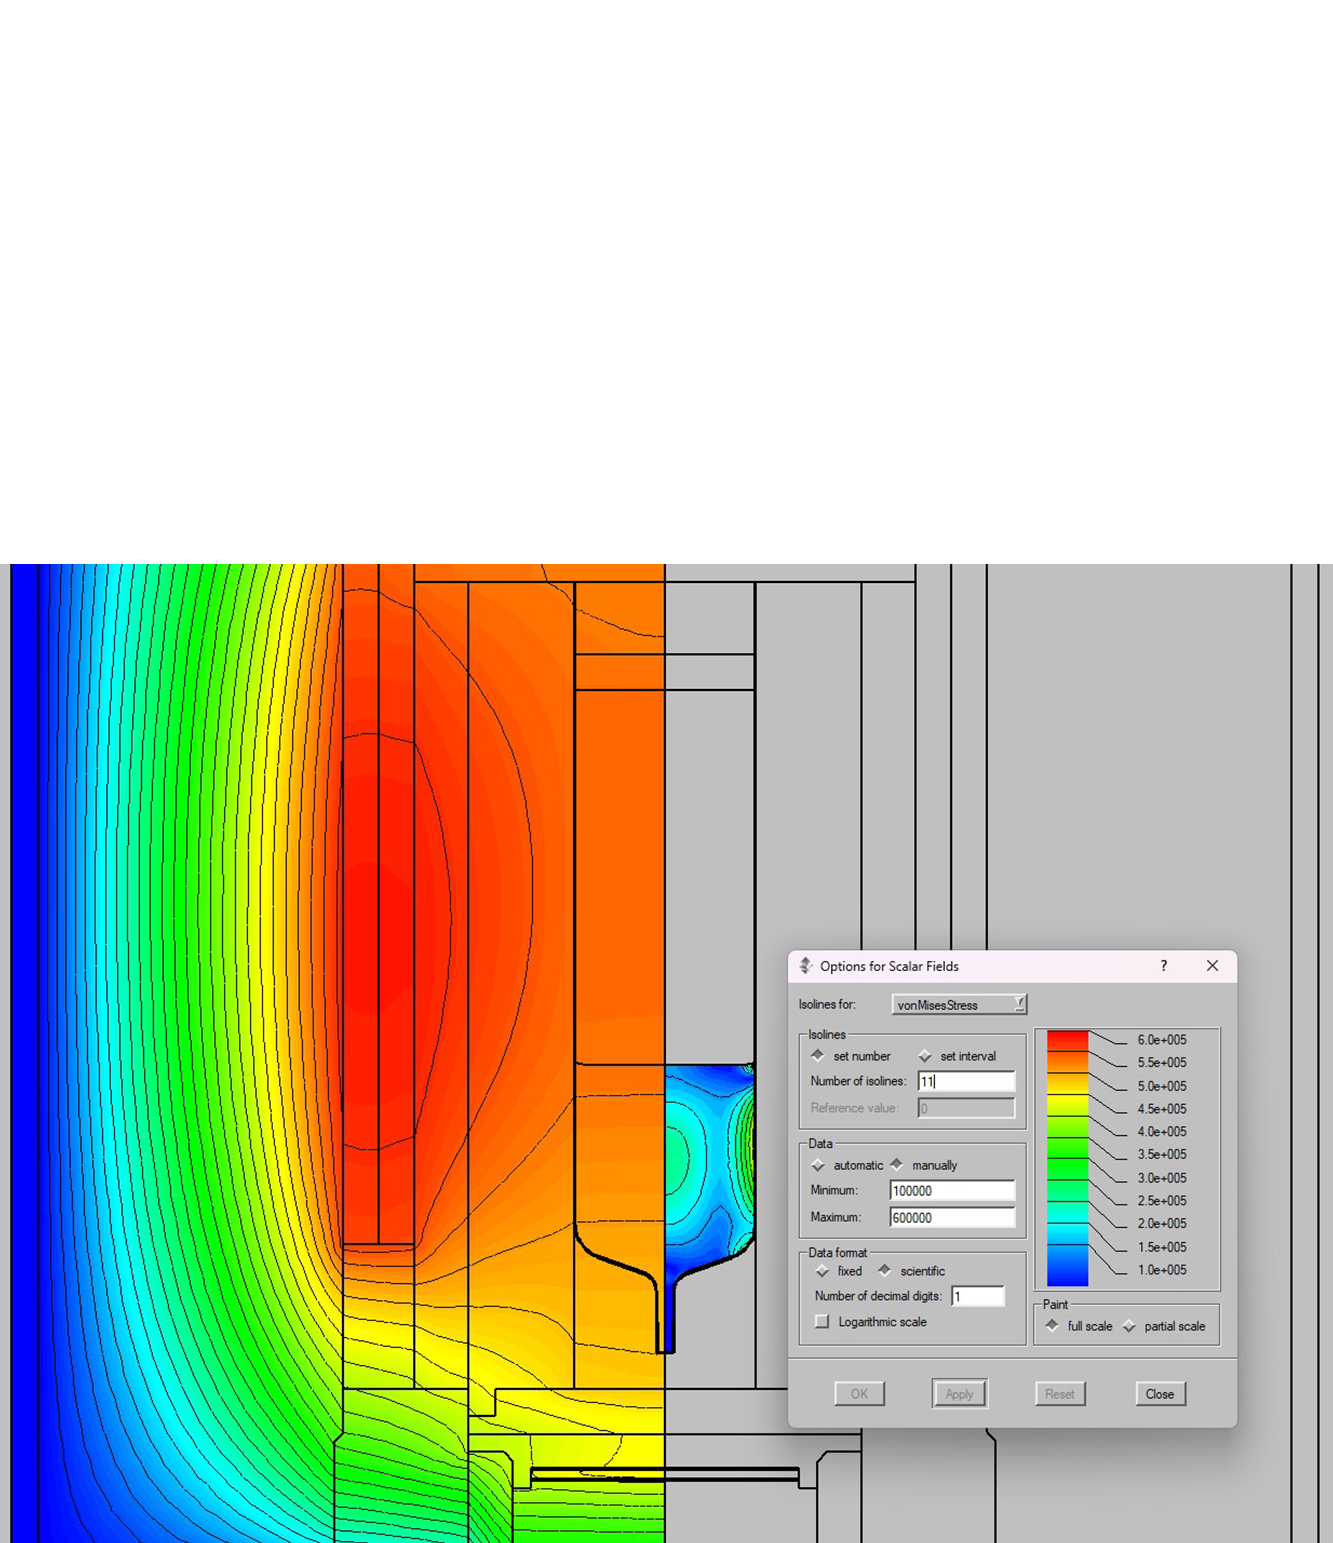This screenshot has height=1543, width=1333.
Task: Click the Maximum value input field
Action: point(951,1218)
